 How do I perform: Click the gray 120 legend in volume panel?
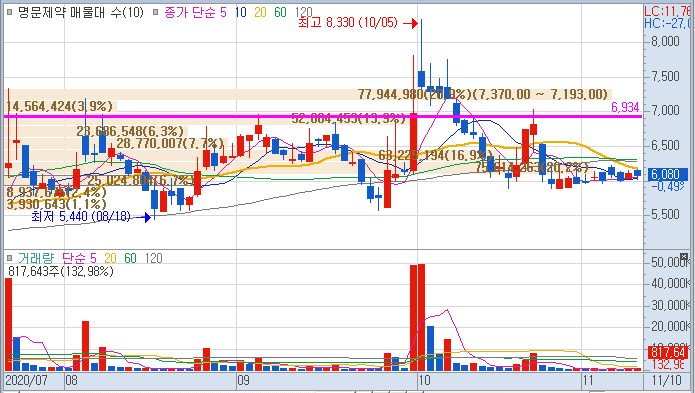click(153, 258)
